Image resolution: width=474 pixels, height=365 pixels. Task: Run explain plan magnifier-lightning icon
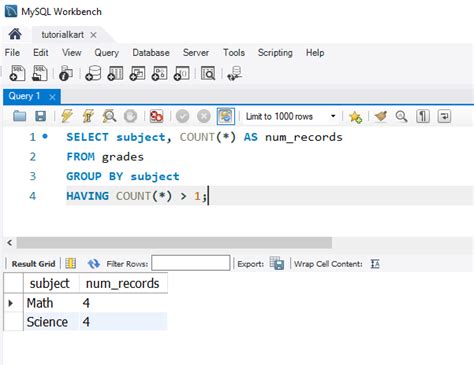point(109,116)
